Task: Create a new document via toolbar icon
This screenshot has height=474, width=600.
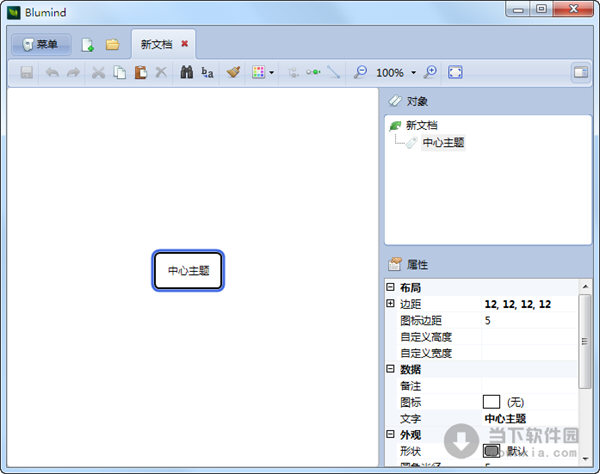Action: (88, 45)
